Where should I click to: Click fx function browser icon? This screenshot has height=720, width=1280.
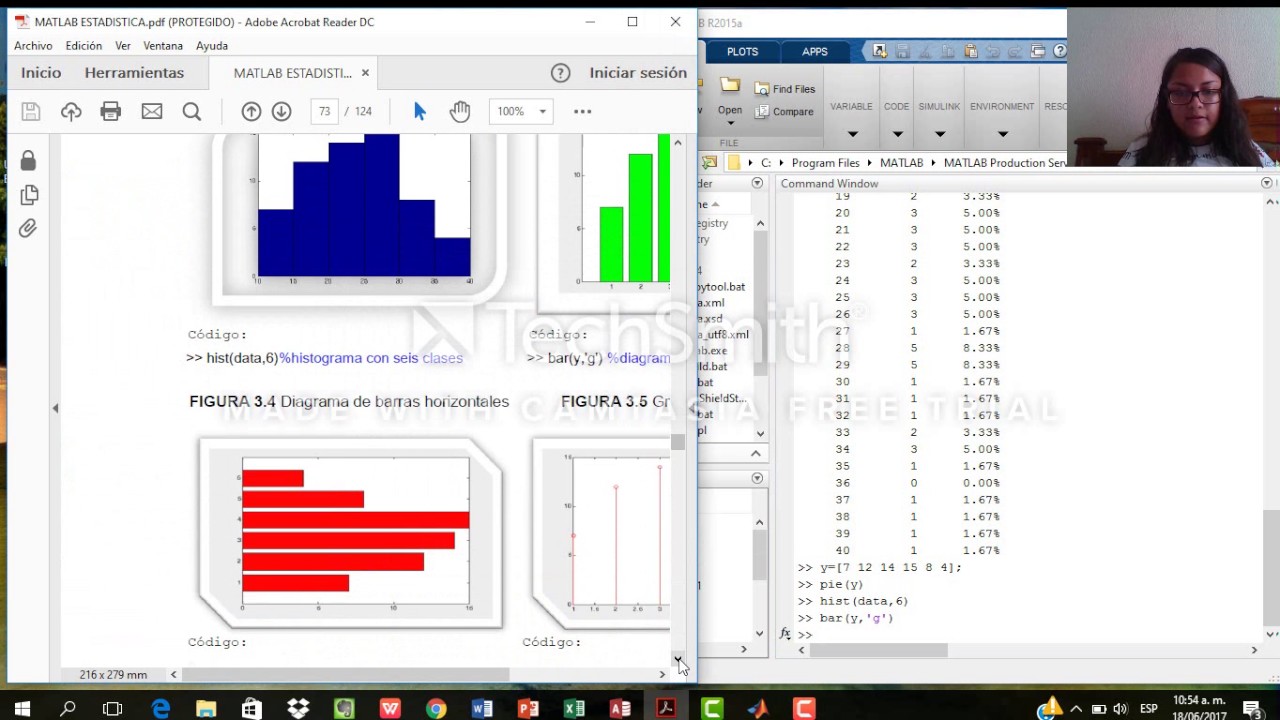[x=785, y=634]
